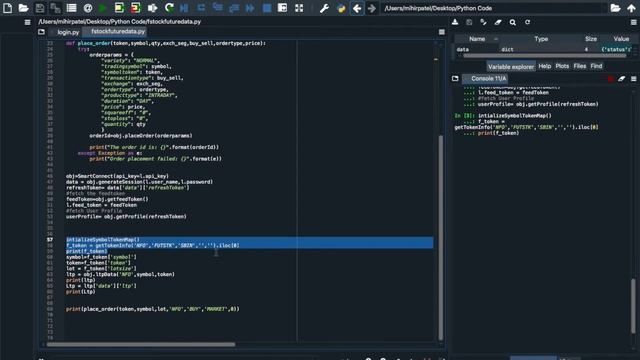
Task: Switch to the login.py editor tab
Action: (x=68, y=32)
